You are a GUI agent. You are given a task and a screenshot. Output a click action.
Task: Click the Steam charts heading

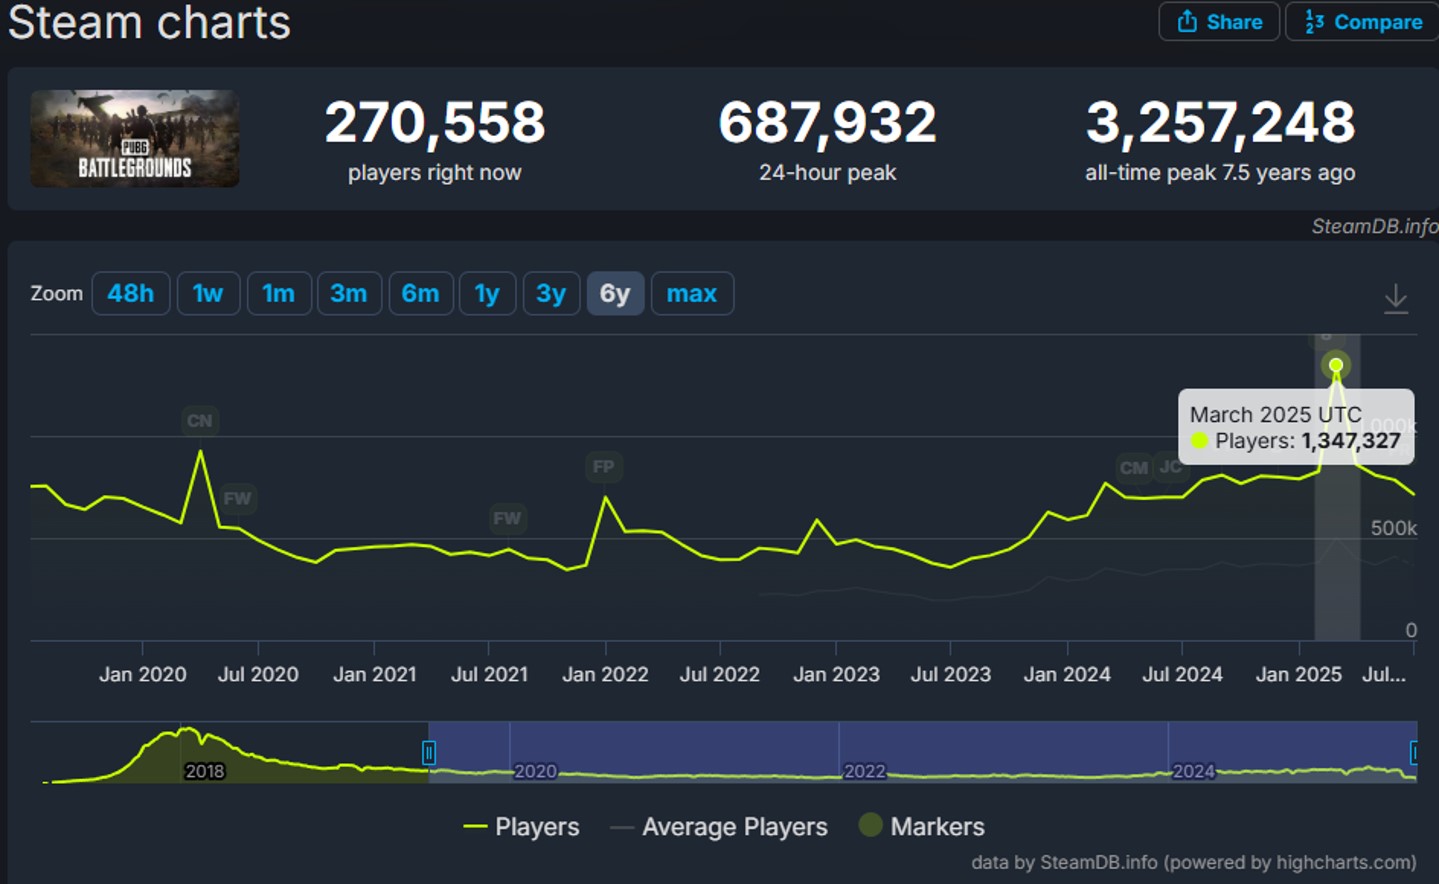(150, 22)
